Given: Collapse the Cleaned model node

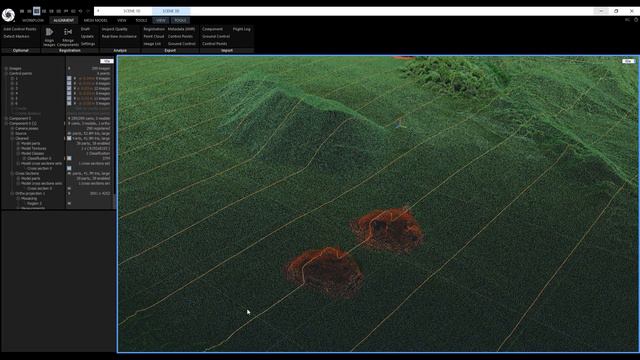Looking at the screenshot, I should [x=12, y=138].
